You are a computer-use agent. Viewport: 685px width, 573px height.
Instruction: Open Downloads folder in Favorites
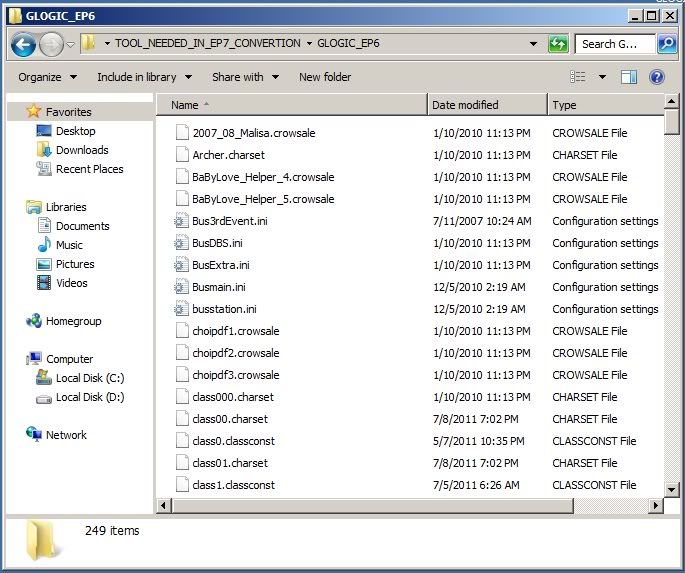(x=82, y=150)
